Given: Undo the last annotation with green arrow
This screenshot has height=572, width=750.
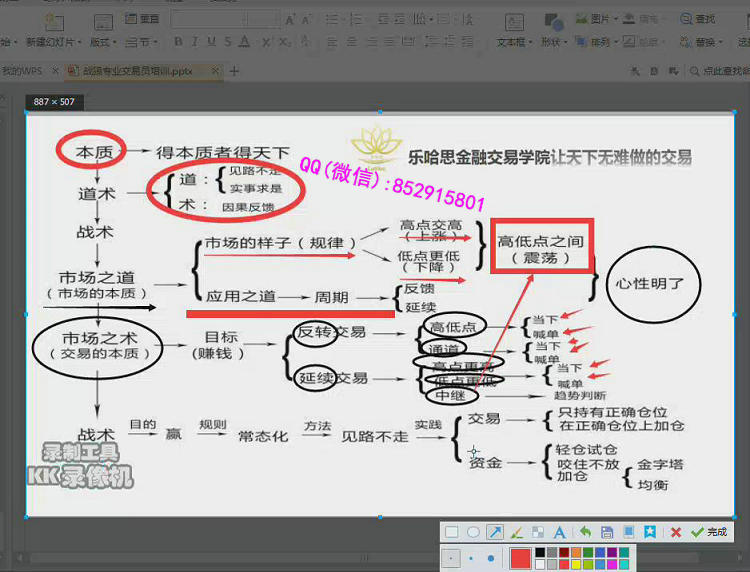Looking at the screenshot, I should coord(585,532).
